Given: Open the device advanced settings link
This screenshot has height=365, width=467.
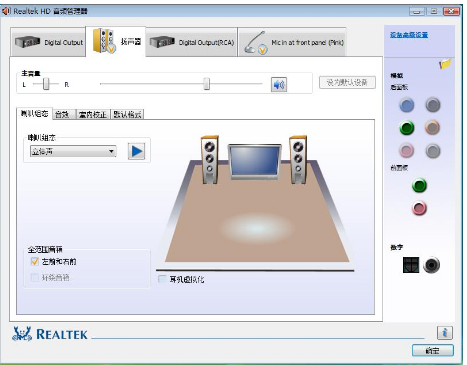Looking at the screenshot, I should pyautogui.click(x=409, y=35).
